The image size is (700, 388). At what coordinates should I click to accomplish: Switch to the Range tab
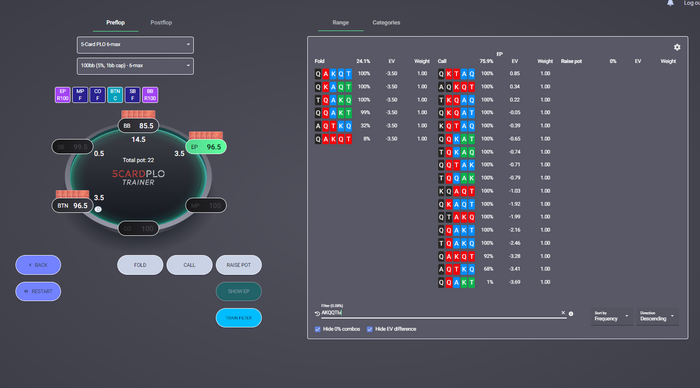coord(341,23)
